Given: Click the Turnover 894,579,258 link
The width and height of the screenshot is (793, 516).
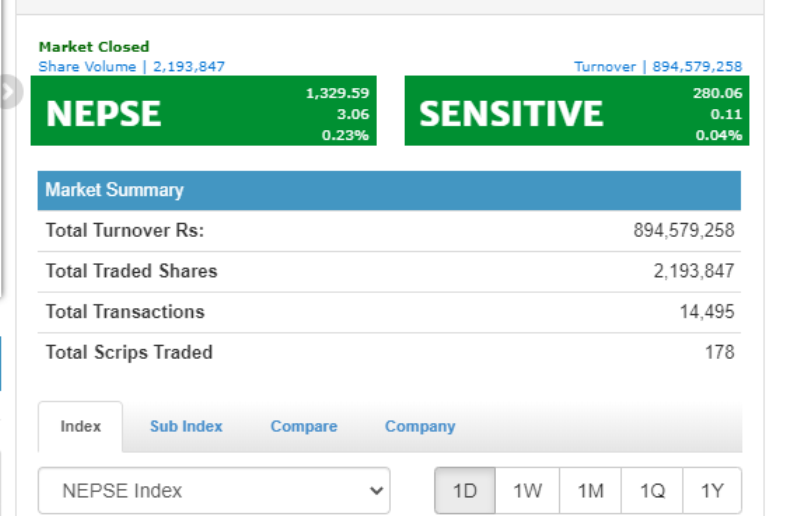Looking at the screenshot, I should (658, 66).
